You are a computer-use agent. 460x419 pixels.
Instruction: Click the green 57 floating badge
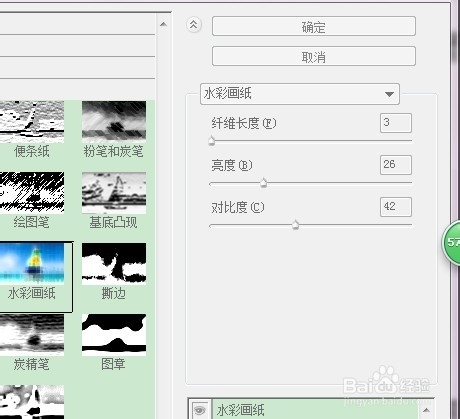(451, 242)
